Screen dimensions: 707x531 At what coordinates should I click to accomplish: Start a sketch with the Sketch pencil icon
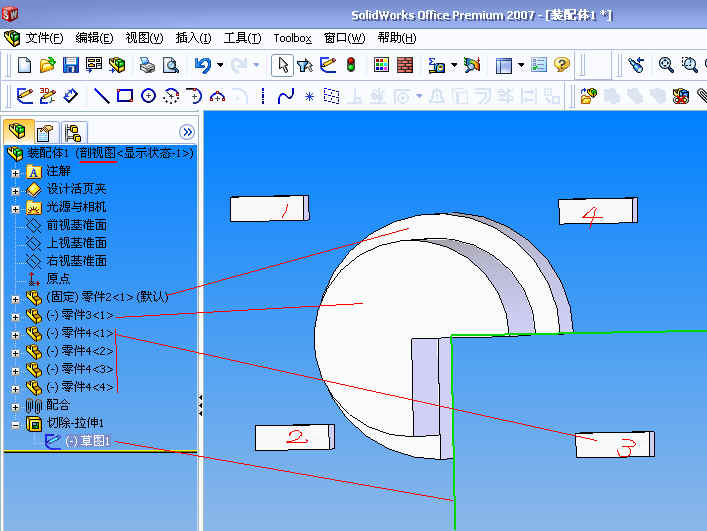24,96
